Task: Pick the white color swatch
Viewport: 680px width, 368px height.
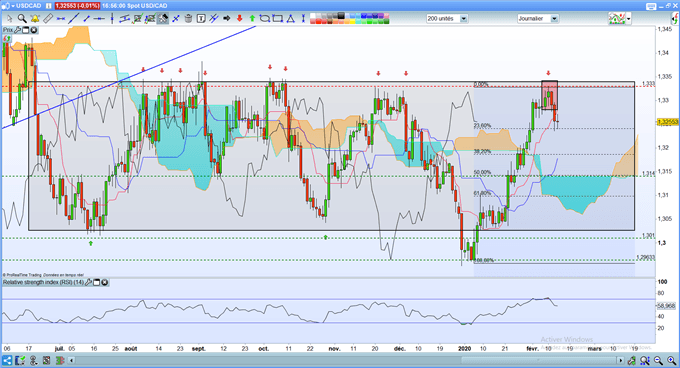Action: click(313, 16)
